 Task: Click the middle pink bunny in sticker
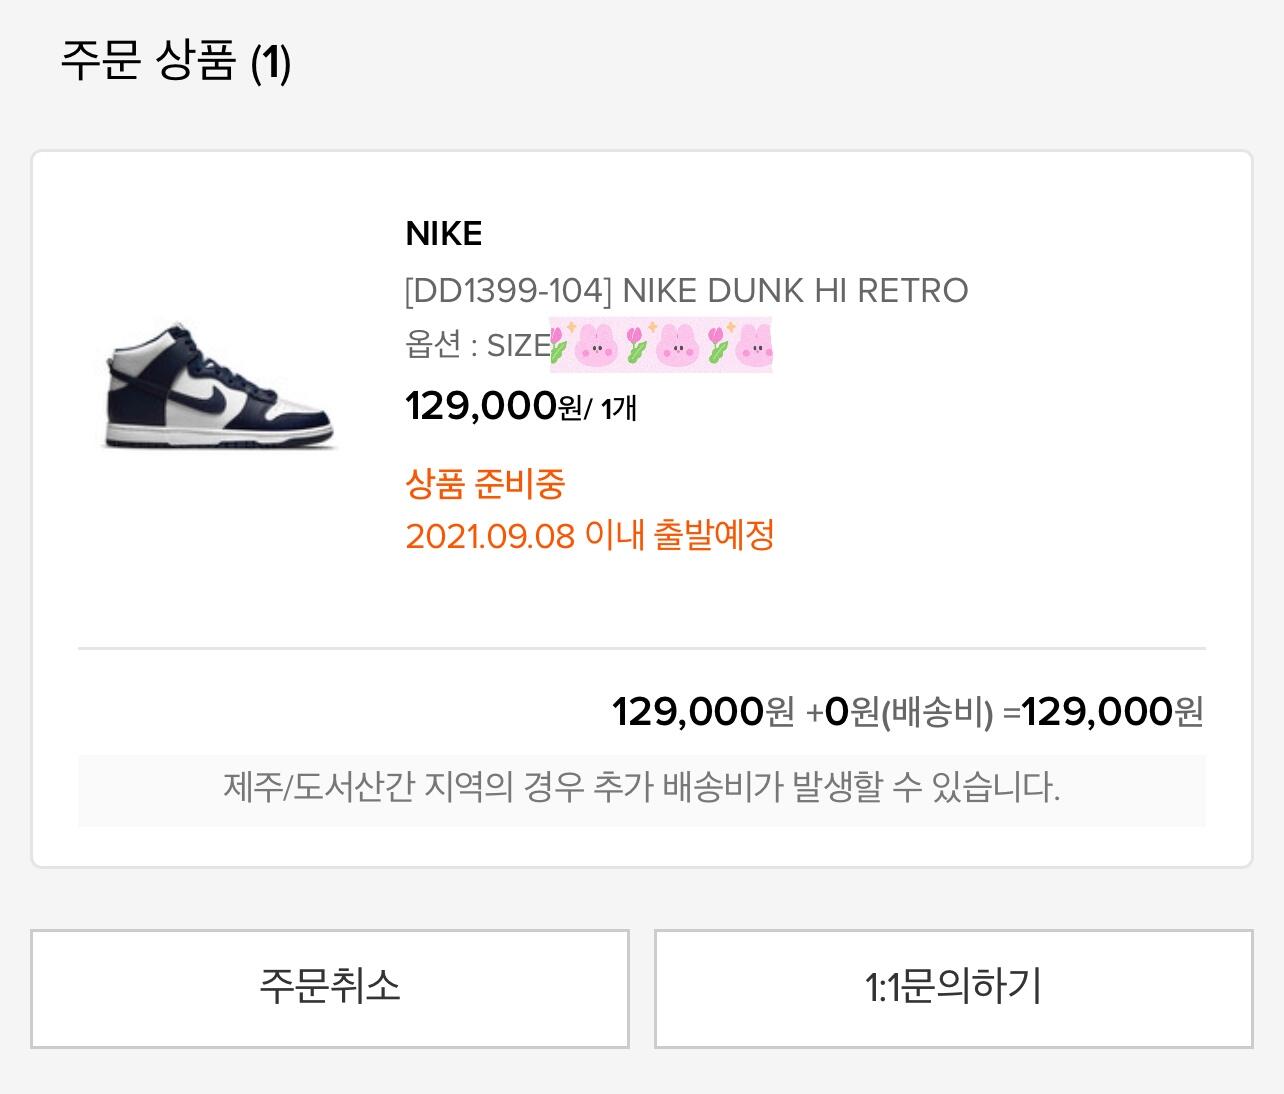coord(675,346)
